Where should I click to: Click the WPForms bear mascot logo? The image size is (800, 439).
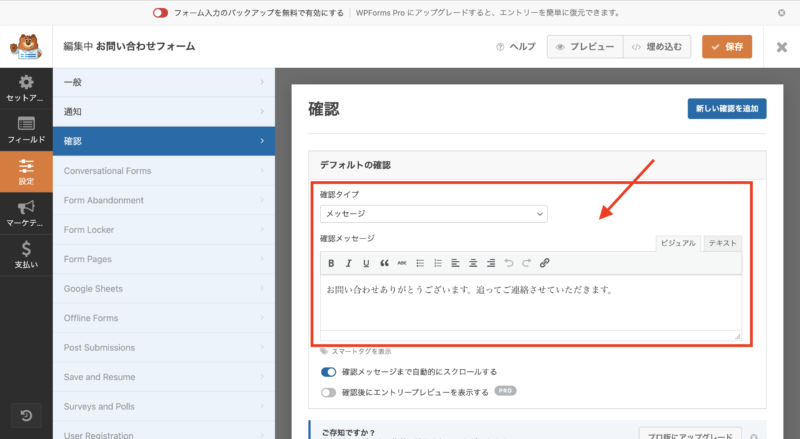point(26,47)
